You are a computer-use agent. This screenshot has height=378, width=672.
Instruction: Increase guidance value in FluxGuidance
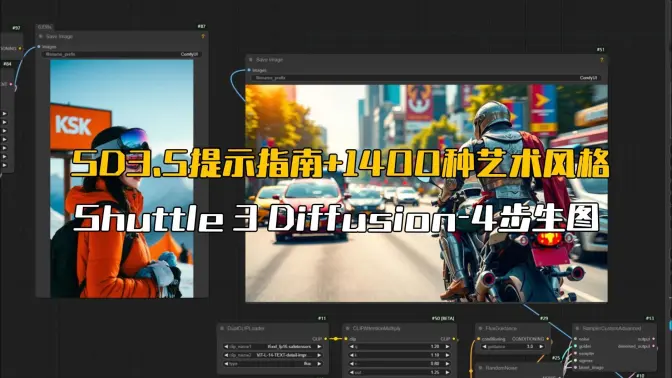pyautogui.click(x=541, y=347)
